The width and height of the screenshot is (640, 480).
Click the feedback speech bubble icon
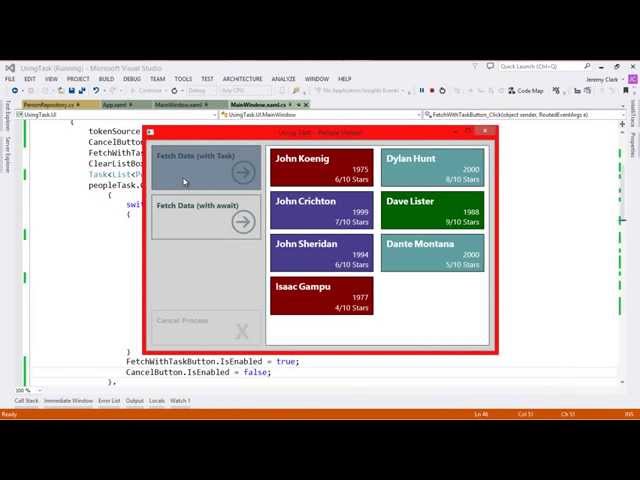[490, 66]
